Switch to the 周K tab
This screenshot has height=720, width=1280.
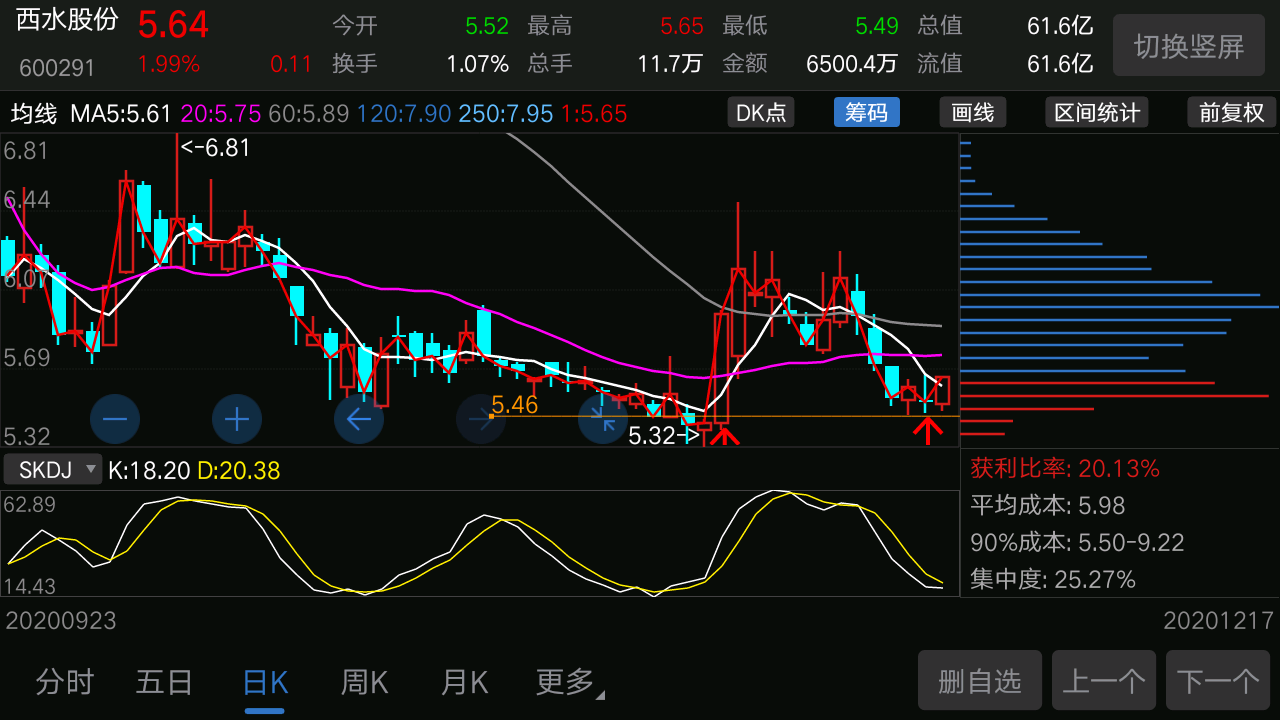point(364,683)
